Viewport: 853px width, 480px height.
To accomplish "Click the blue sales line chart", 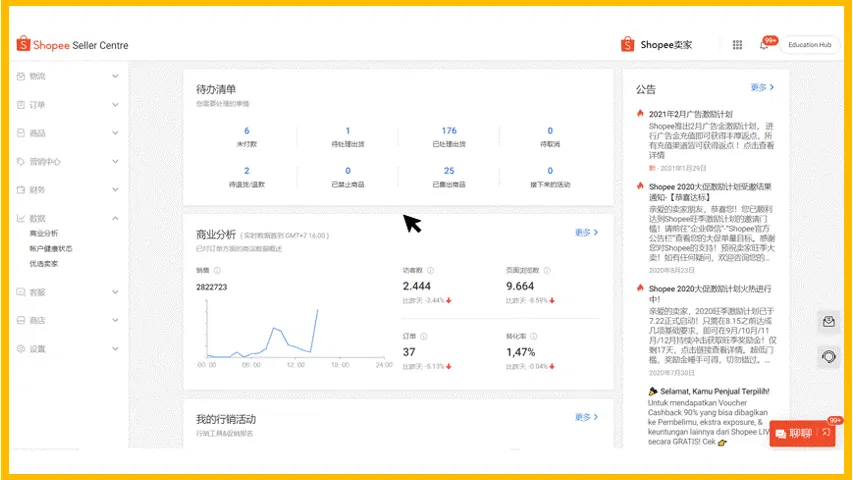I will (263, 333).
